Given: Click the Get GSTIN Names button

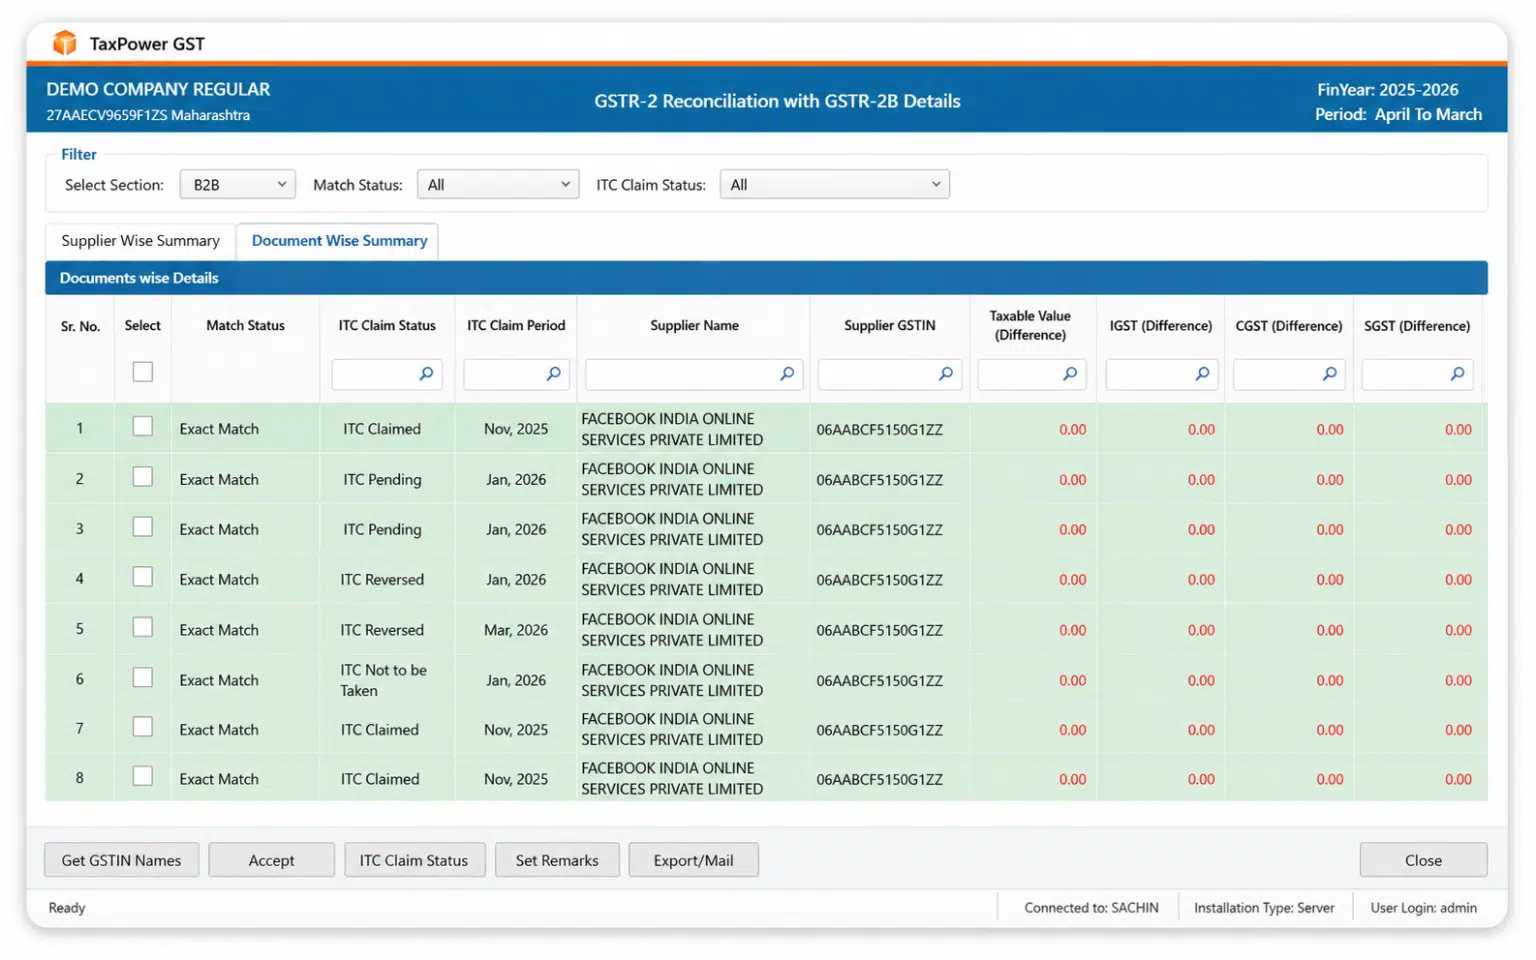Looking at the screenshot, I should coord(122,861).
